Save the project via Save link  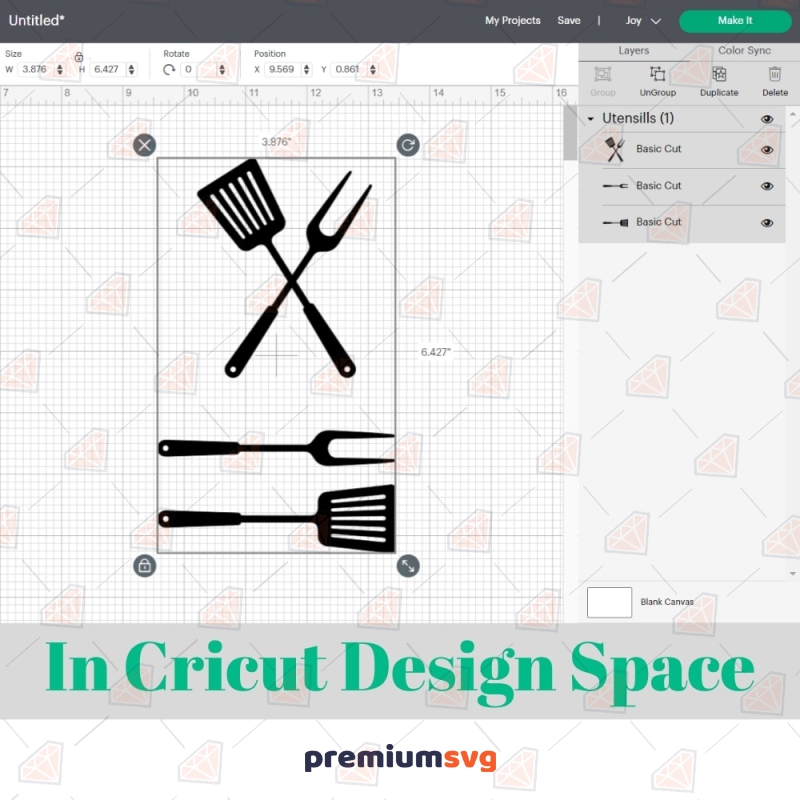[x=569, y=20]
